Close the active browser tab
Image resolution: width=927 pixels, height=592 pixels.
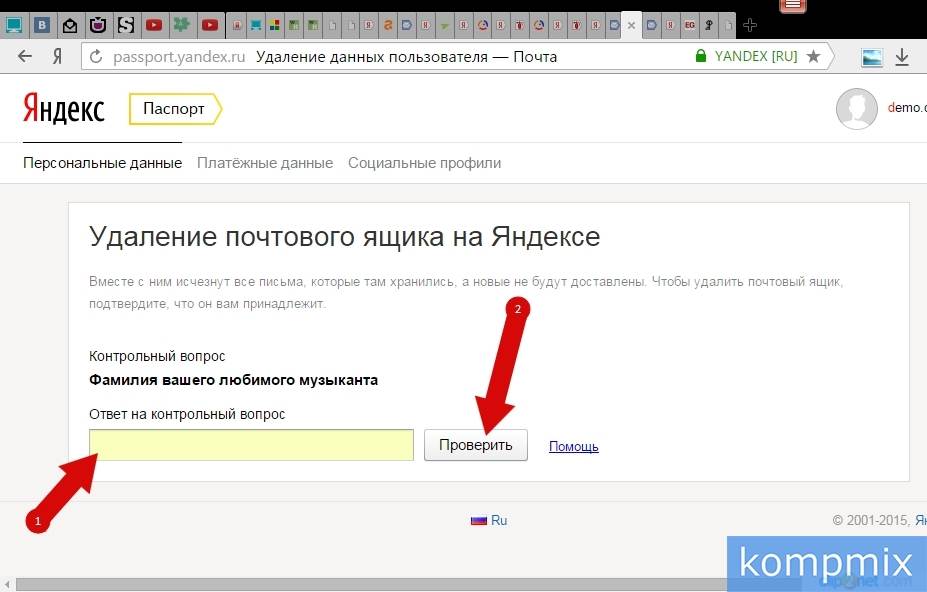point(631,25)
